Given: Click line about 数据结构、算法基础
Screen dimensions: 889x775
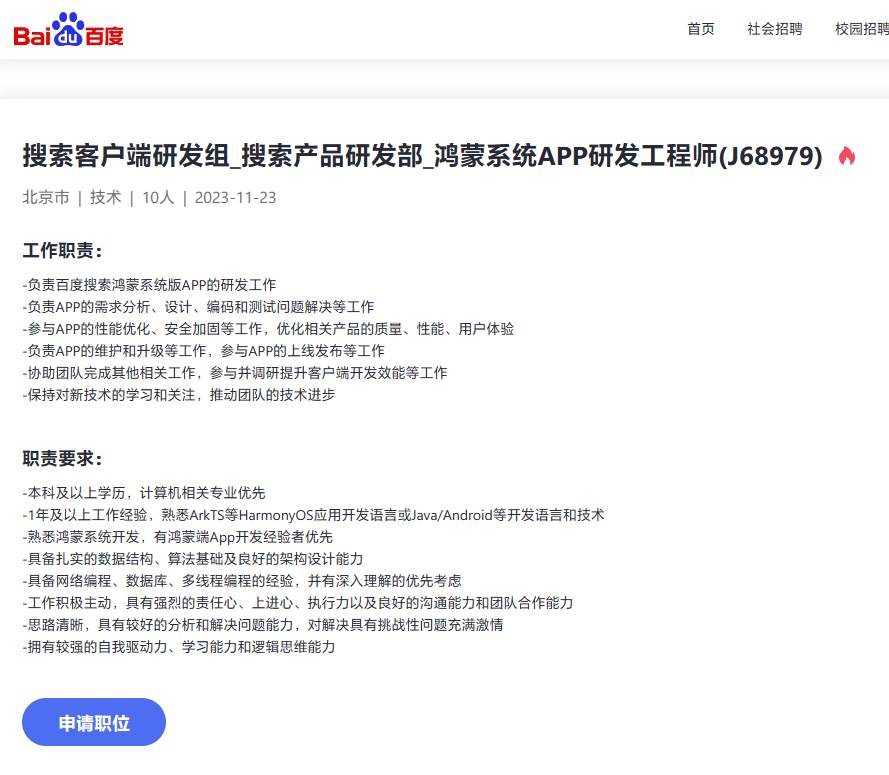Looking at the screenshot, I should point(193,559).
